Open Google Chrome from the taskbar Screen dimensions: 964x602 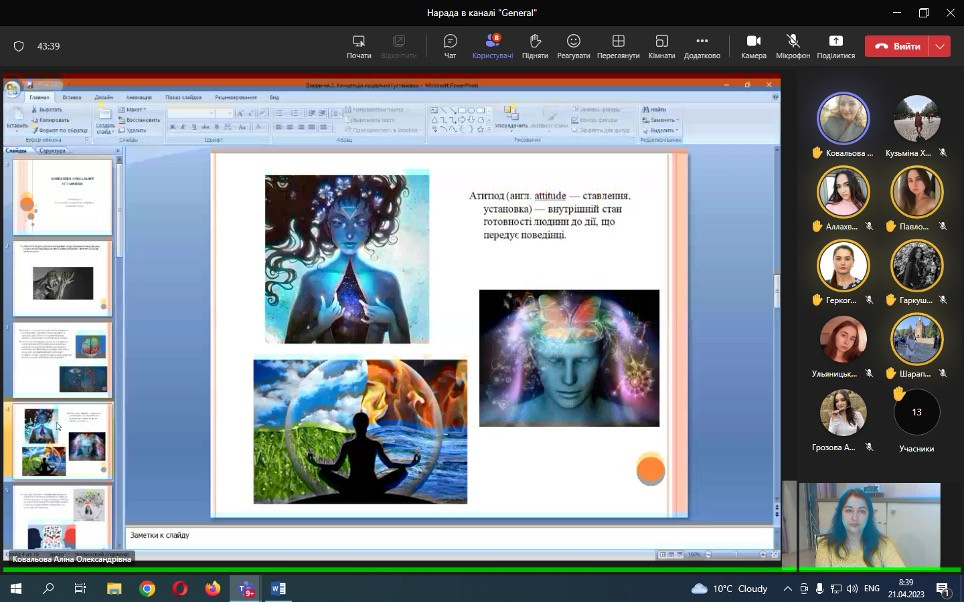pyautogui.click(x=147, y=589)
